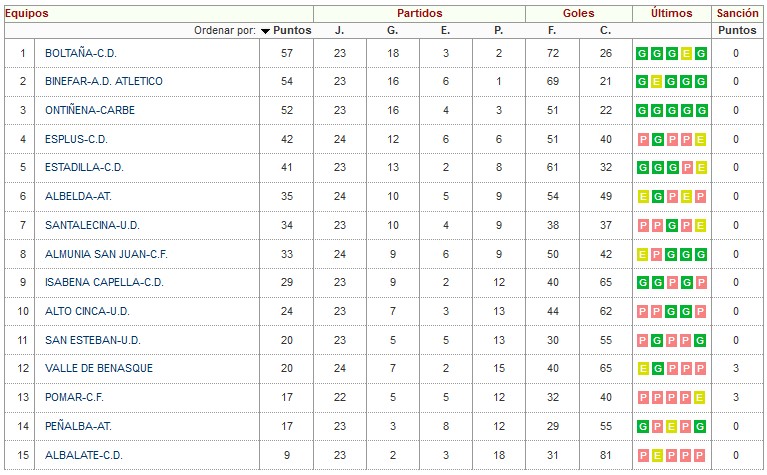Screen dimensions: 767x475
Task: Click the Últimos column header
Action: pyautogui.click(x=672, y=13)
